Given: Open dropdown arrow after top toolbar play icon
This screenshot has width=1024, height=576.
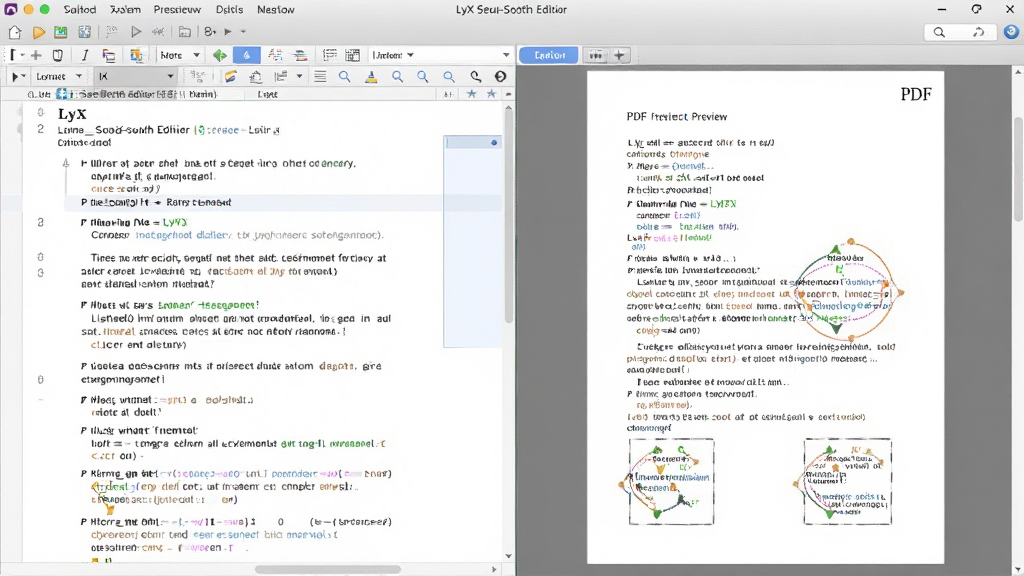Looking at the screenshot, I should pos(243,31).
